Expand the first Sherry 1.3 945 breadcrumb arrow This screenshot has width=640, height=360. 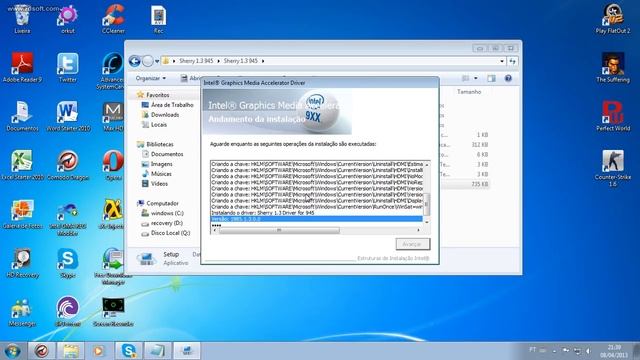218,61
